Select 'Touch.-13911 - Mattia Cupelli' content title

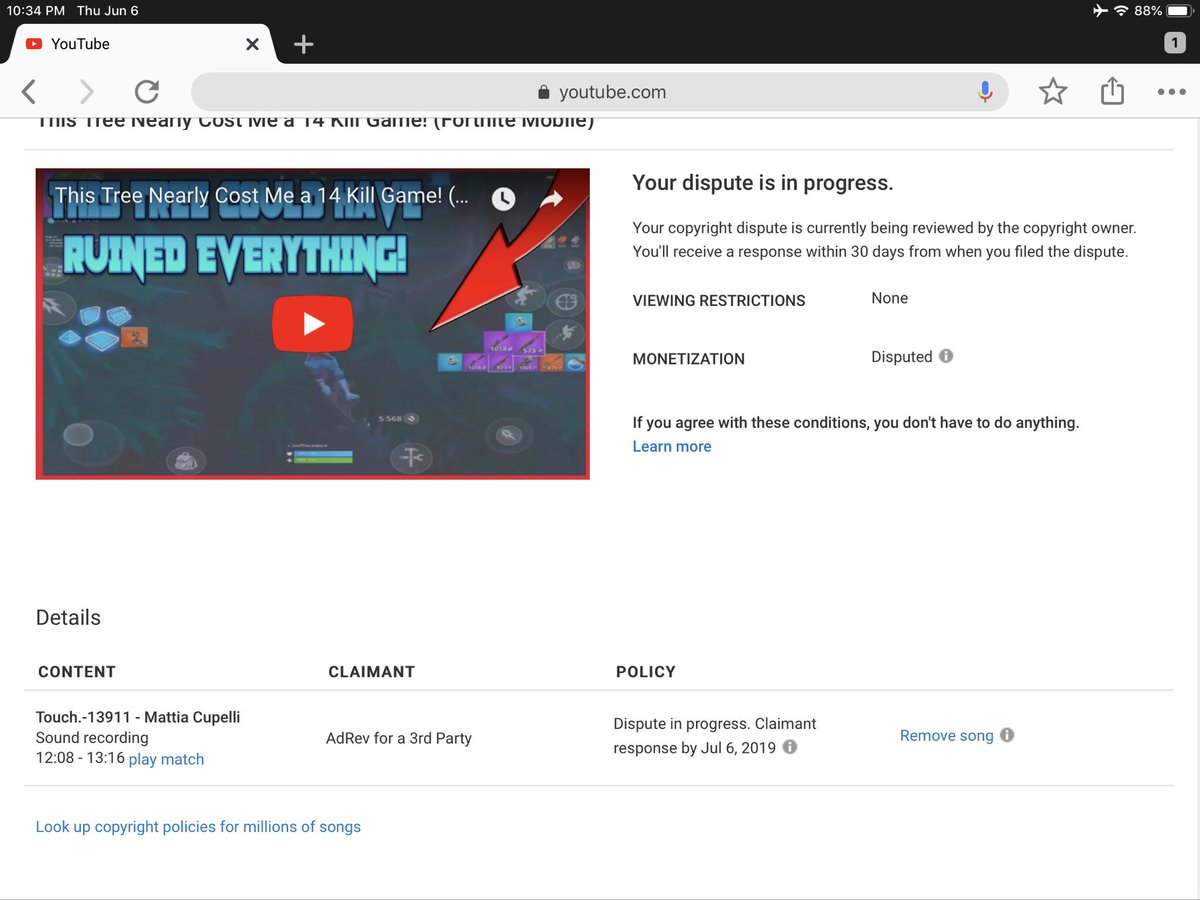(138, 717)
